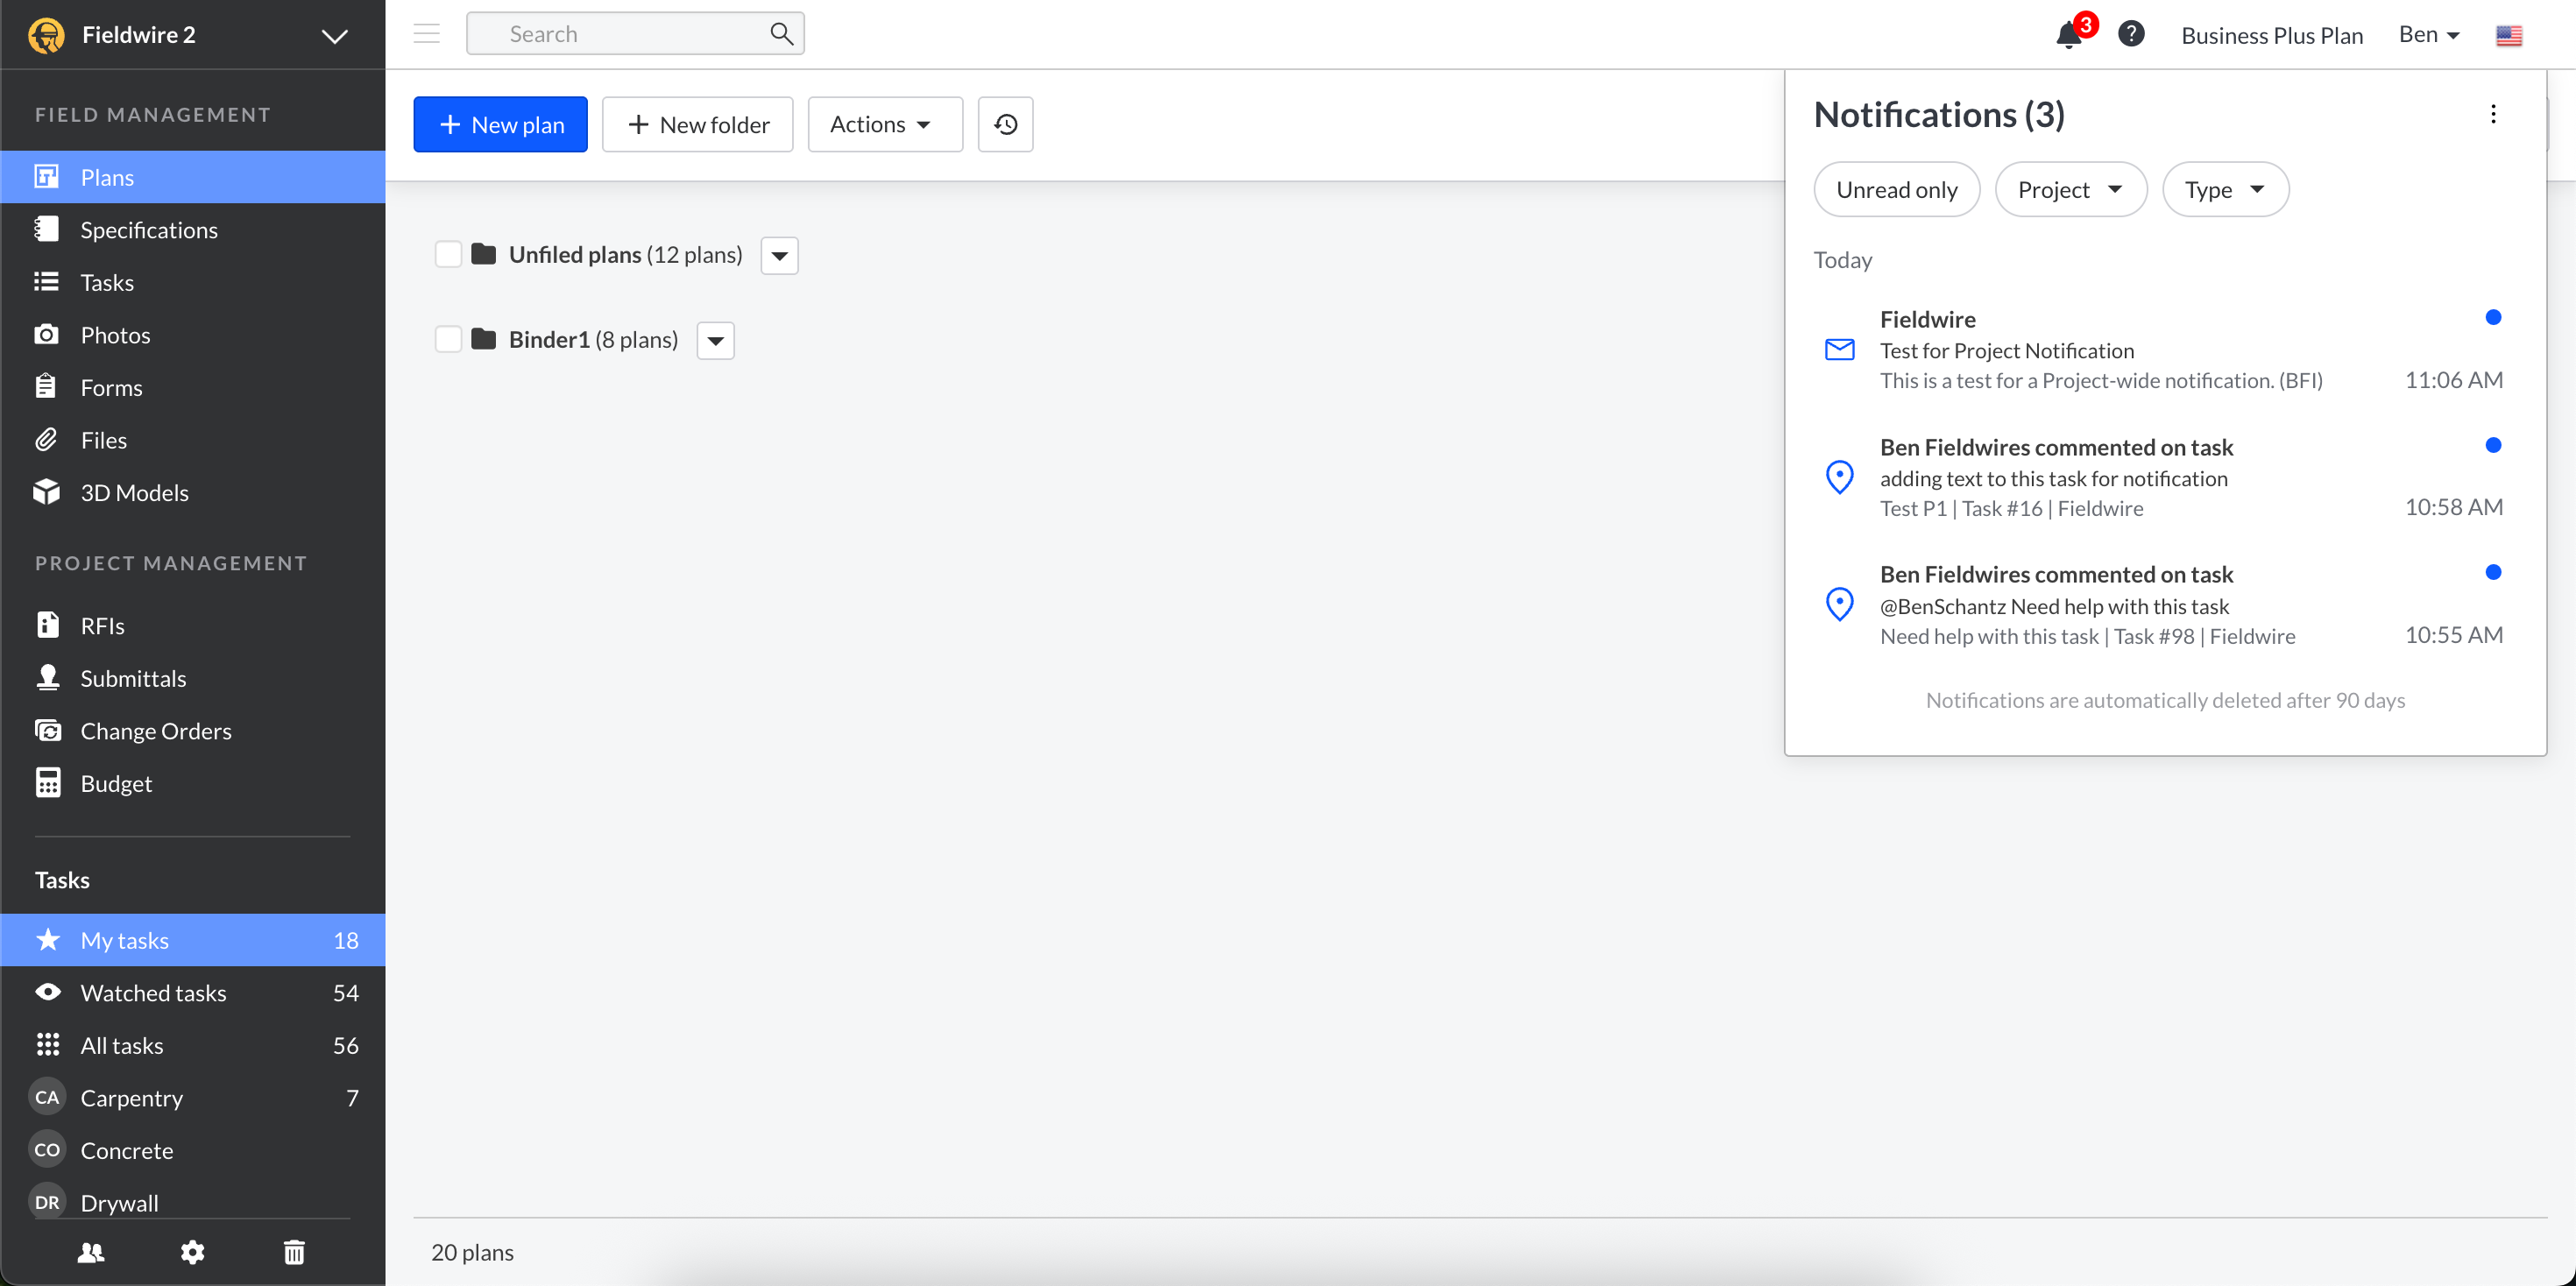Check the Binder1 folder checkbox
This screenshot has height=1286, width=2576.
(448, 339)
